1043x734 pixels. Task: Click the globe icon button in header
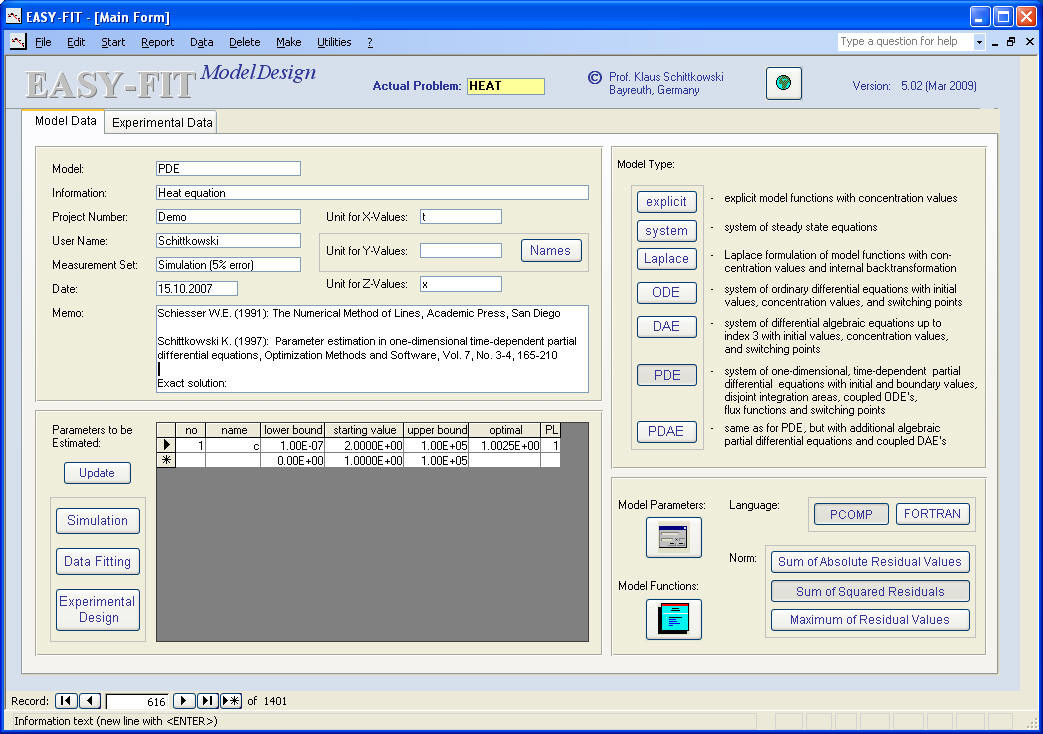point(783,84)
